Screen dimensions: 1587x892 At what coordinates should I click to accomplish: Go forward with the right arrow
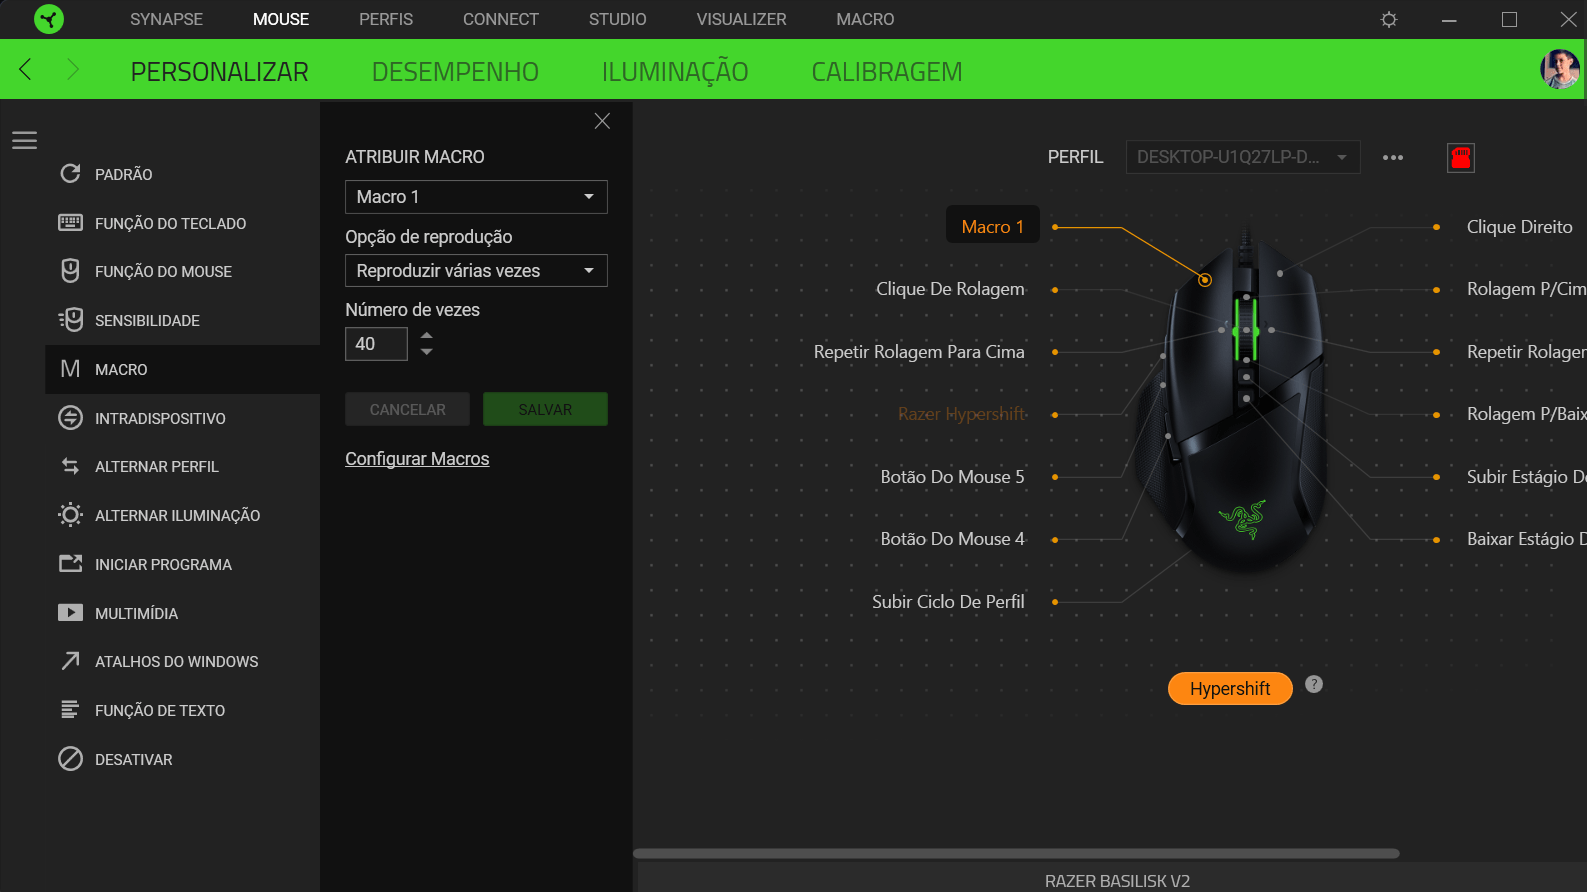coord(72,69)
